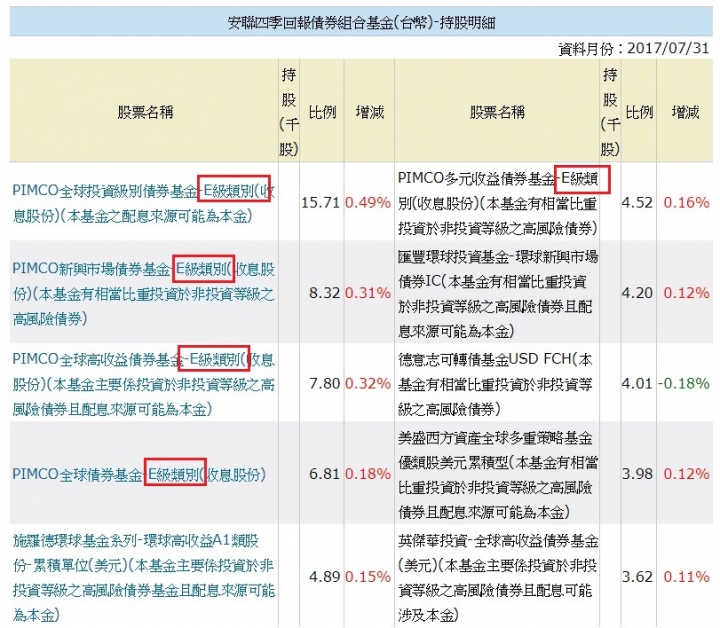
Task: Click 匯豐環球投資基金 環球新興市場債券IC text
Action: 498,293
